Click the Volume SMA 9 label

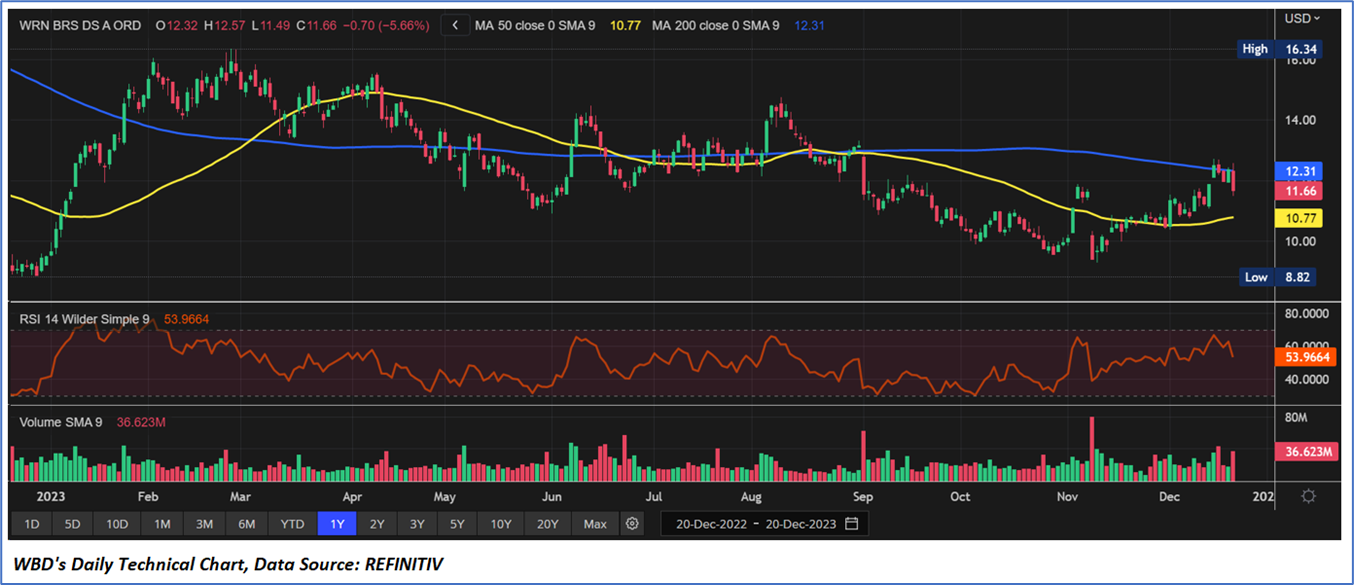tap(61, 423)
